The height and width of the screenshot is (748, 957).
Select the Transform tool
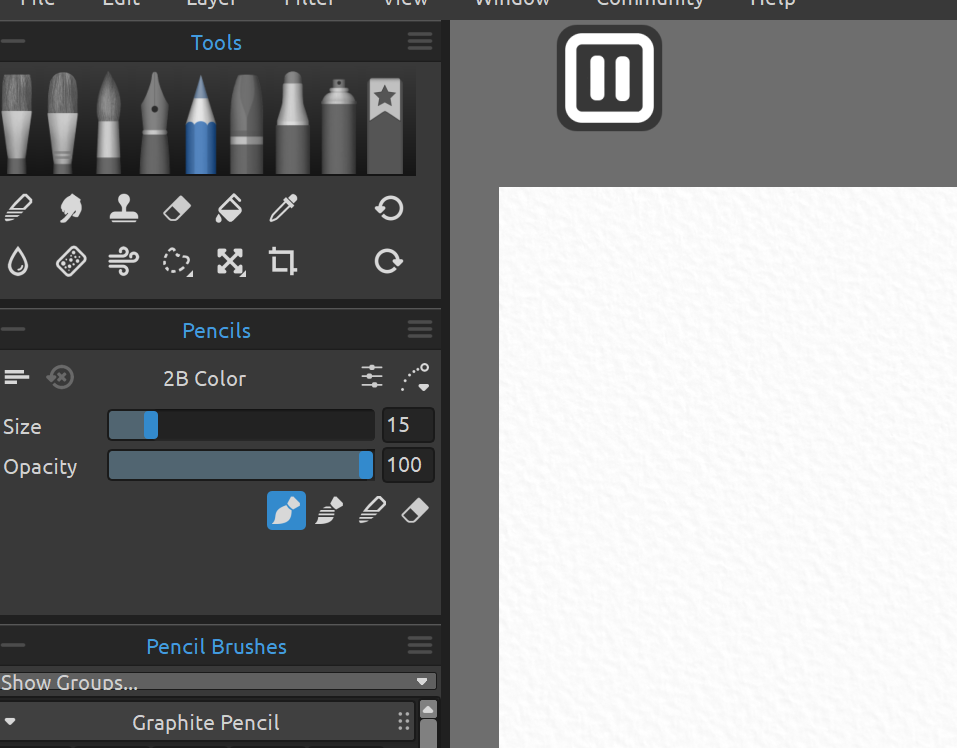(231, 262)
